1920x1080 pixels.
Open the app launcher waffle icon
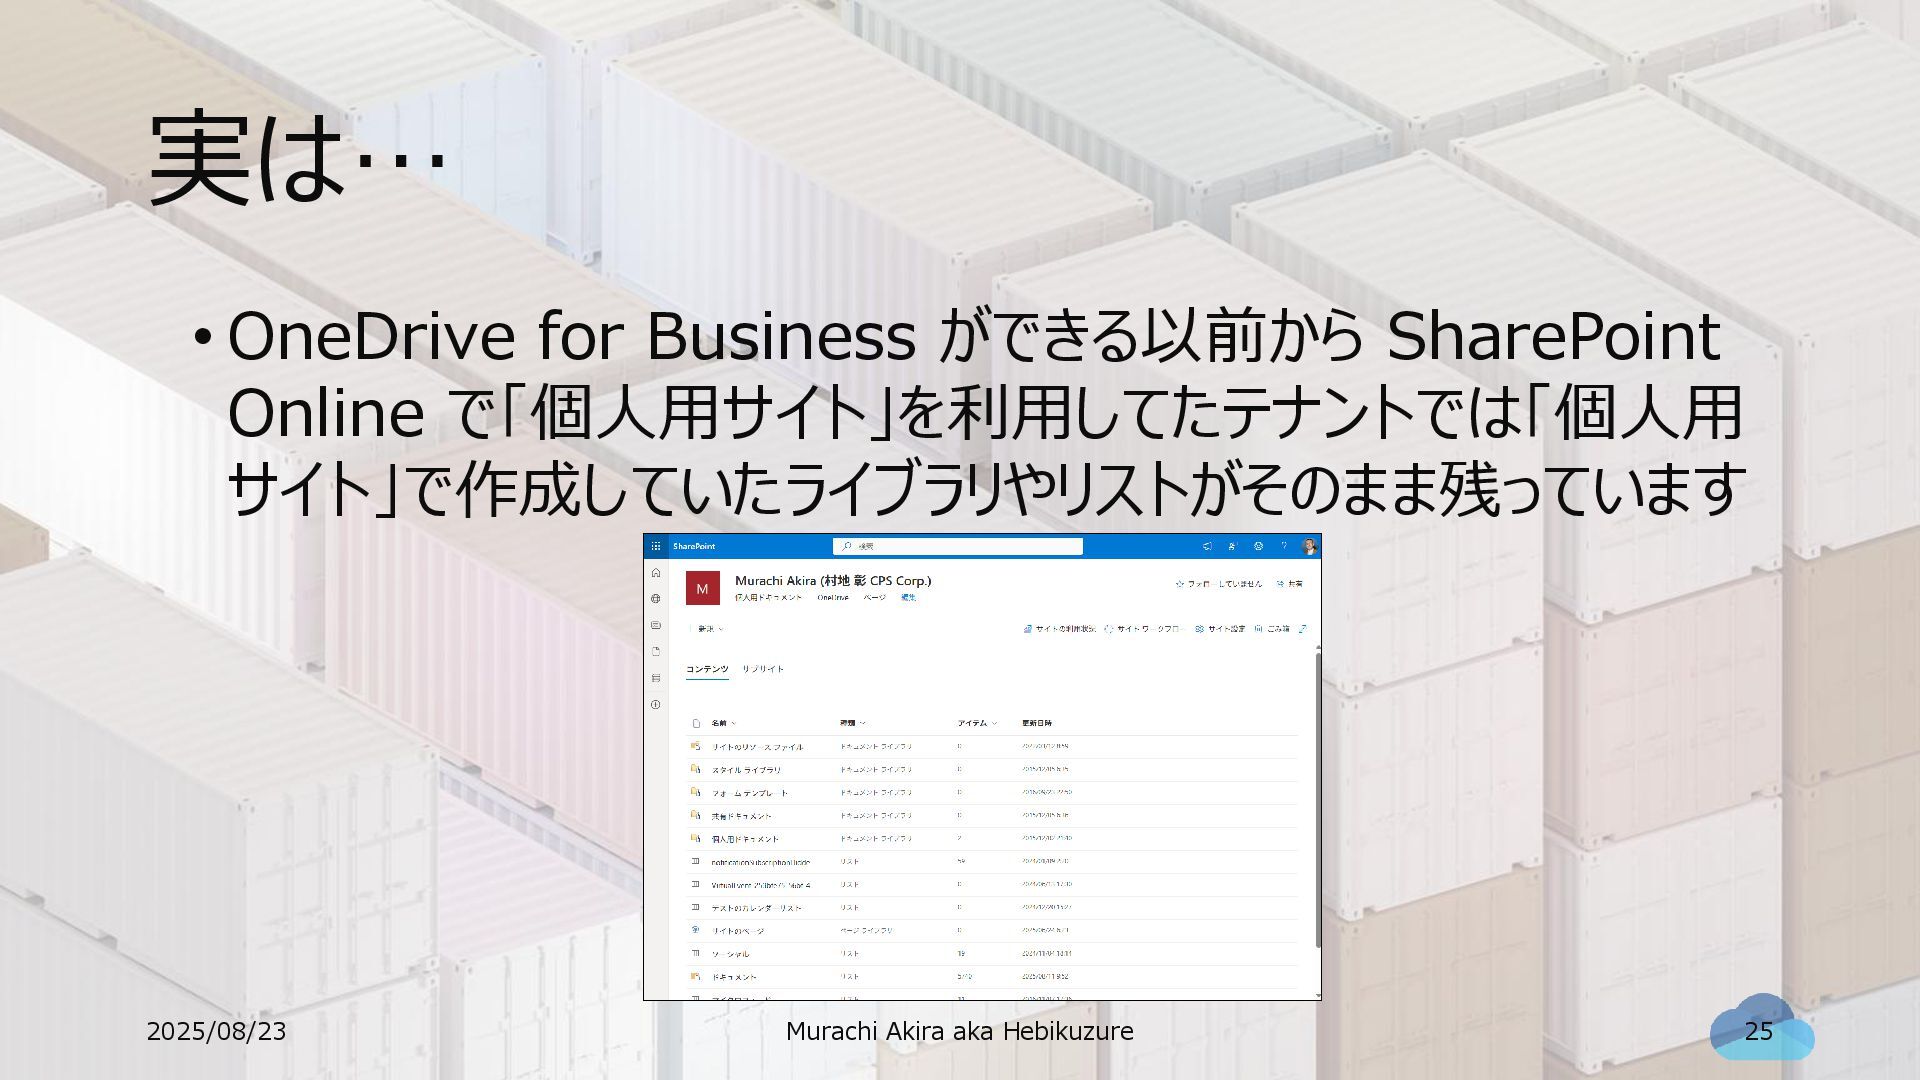[x=656, y=546]
